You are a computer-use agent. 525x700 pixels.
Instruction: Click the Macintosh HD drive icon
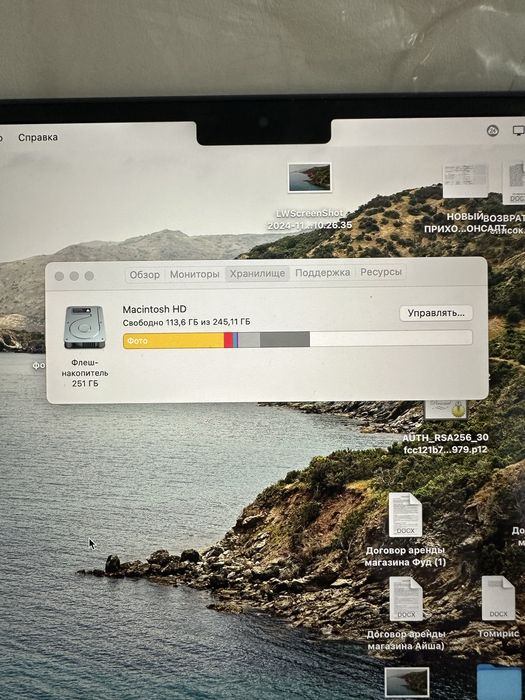[84, 327]
